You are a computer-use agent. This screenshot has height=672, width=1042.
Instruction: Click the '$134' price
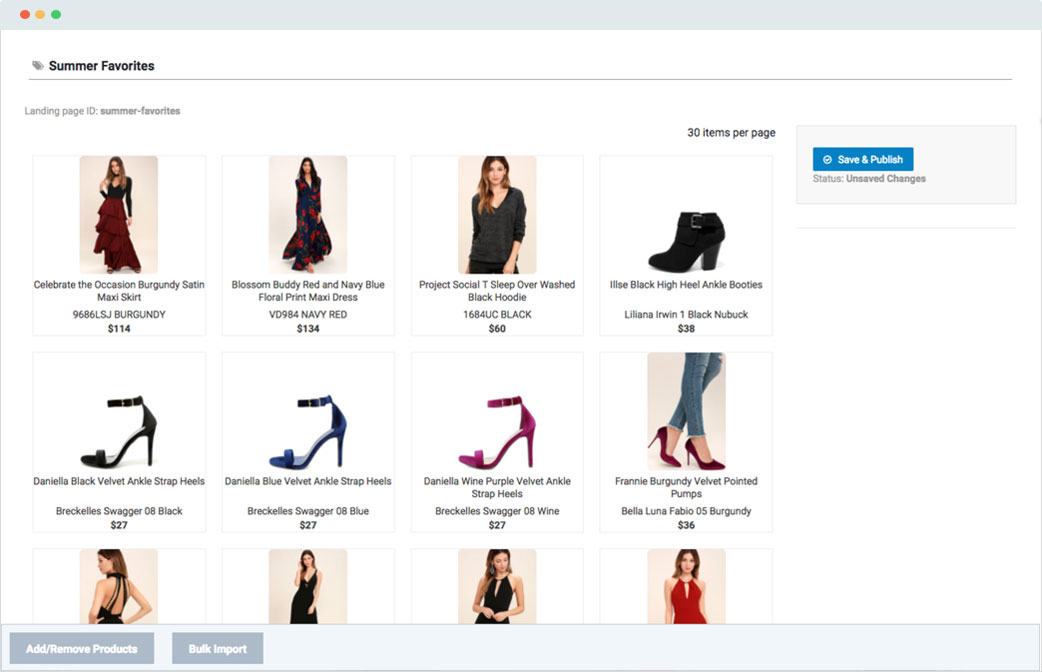point(308,328)
